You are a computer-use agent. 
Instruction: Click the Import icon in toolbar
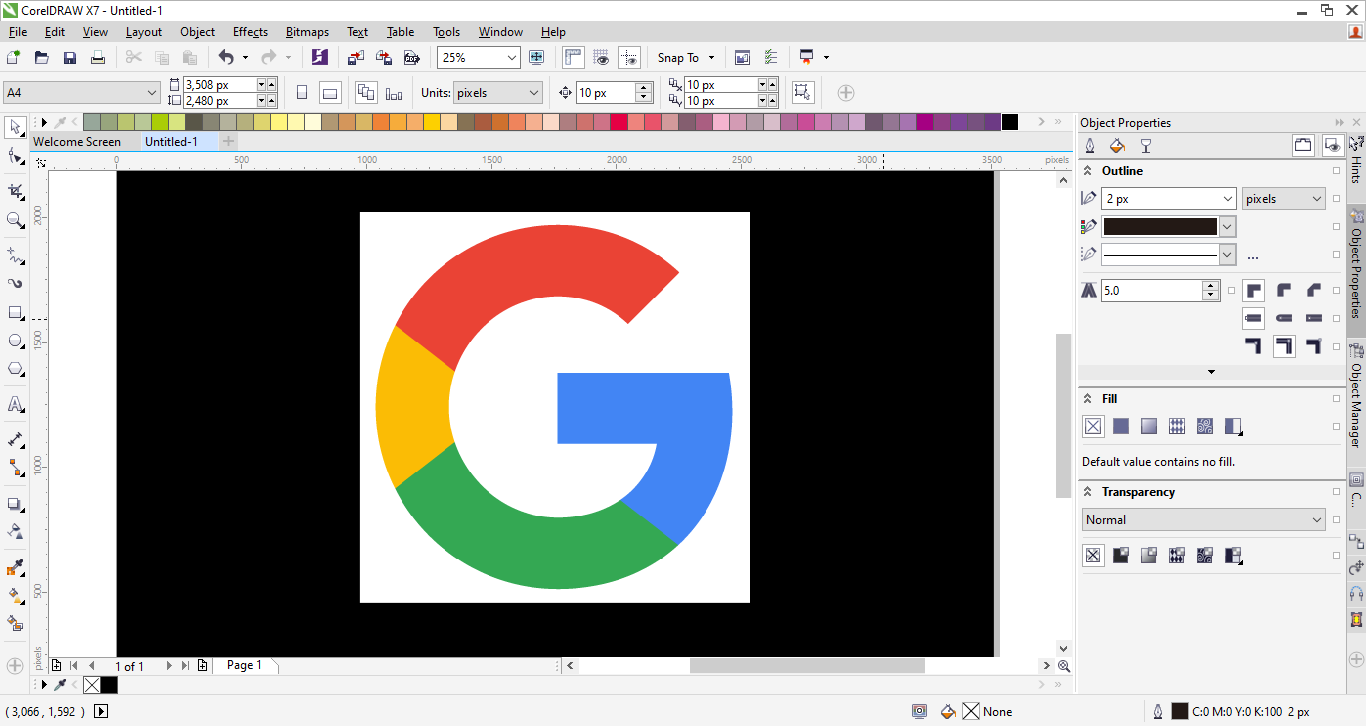356,58
